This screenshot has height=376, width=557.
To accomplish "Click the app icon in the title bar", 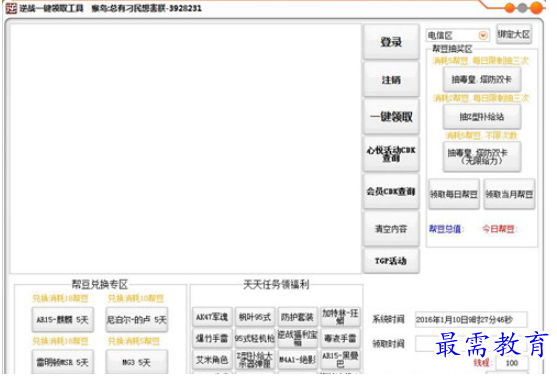I will (x=11, y=8).
